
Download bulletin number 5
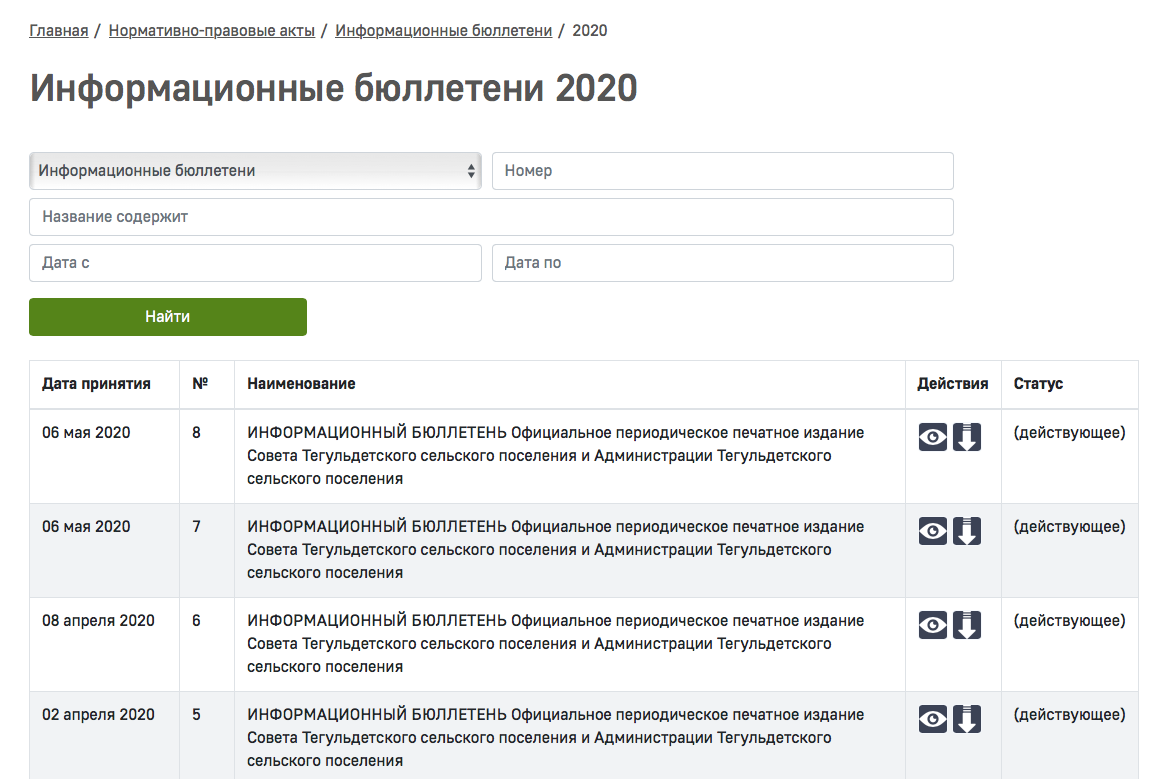click(967, 718)
